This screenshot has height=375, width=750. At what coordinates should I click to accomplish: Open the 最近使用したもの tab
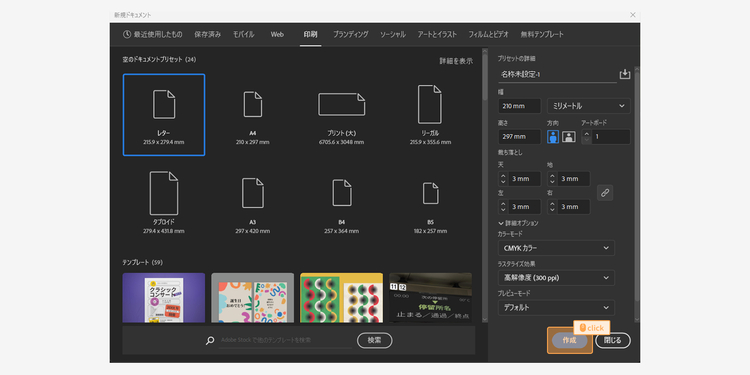153,34
